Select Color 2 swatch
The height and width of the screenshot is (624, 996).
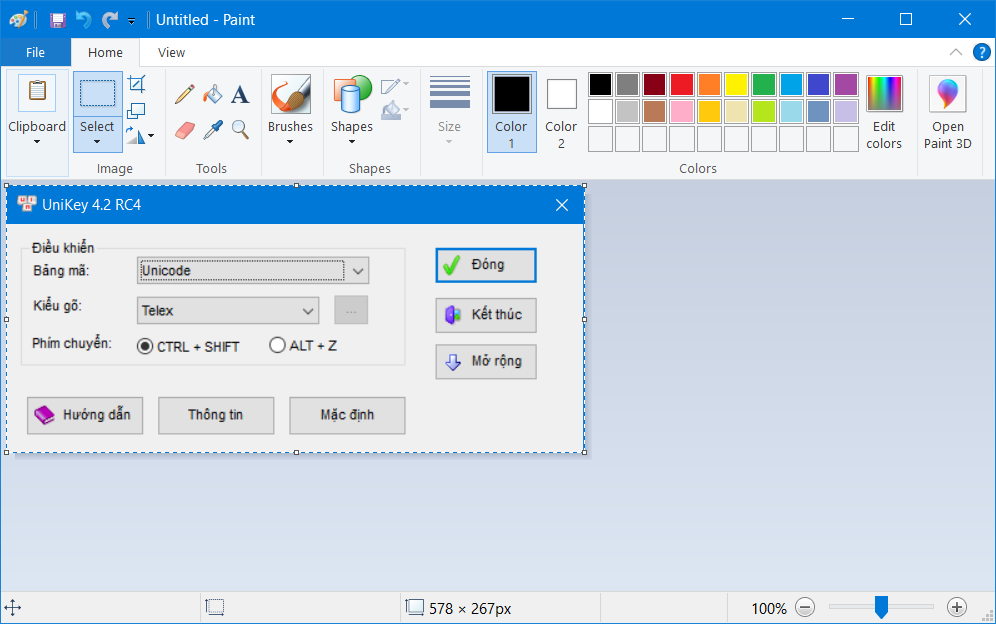561,110
